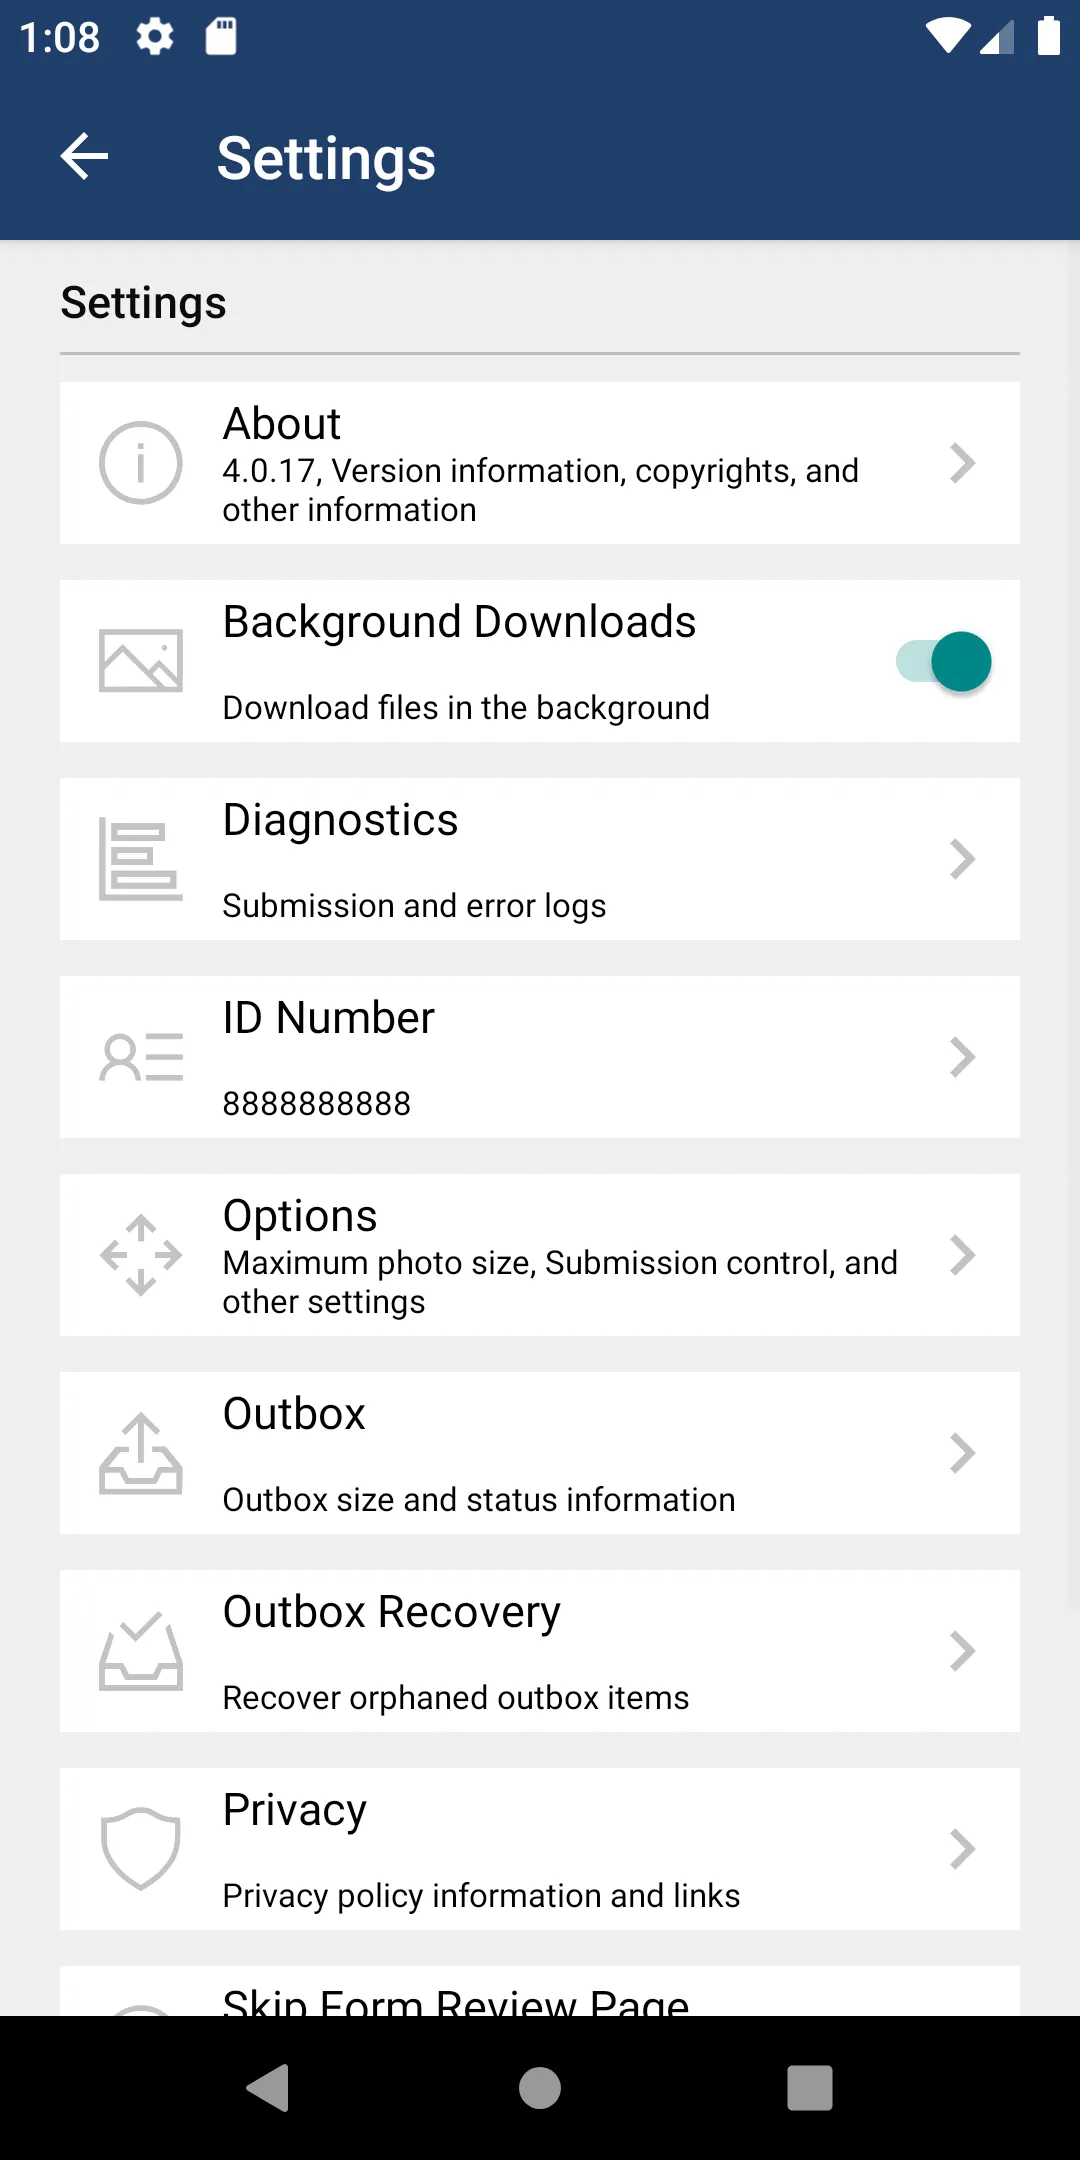Open the Privacy settings entry
Screen dimensions: 1080x2160
(540, 1849)
